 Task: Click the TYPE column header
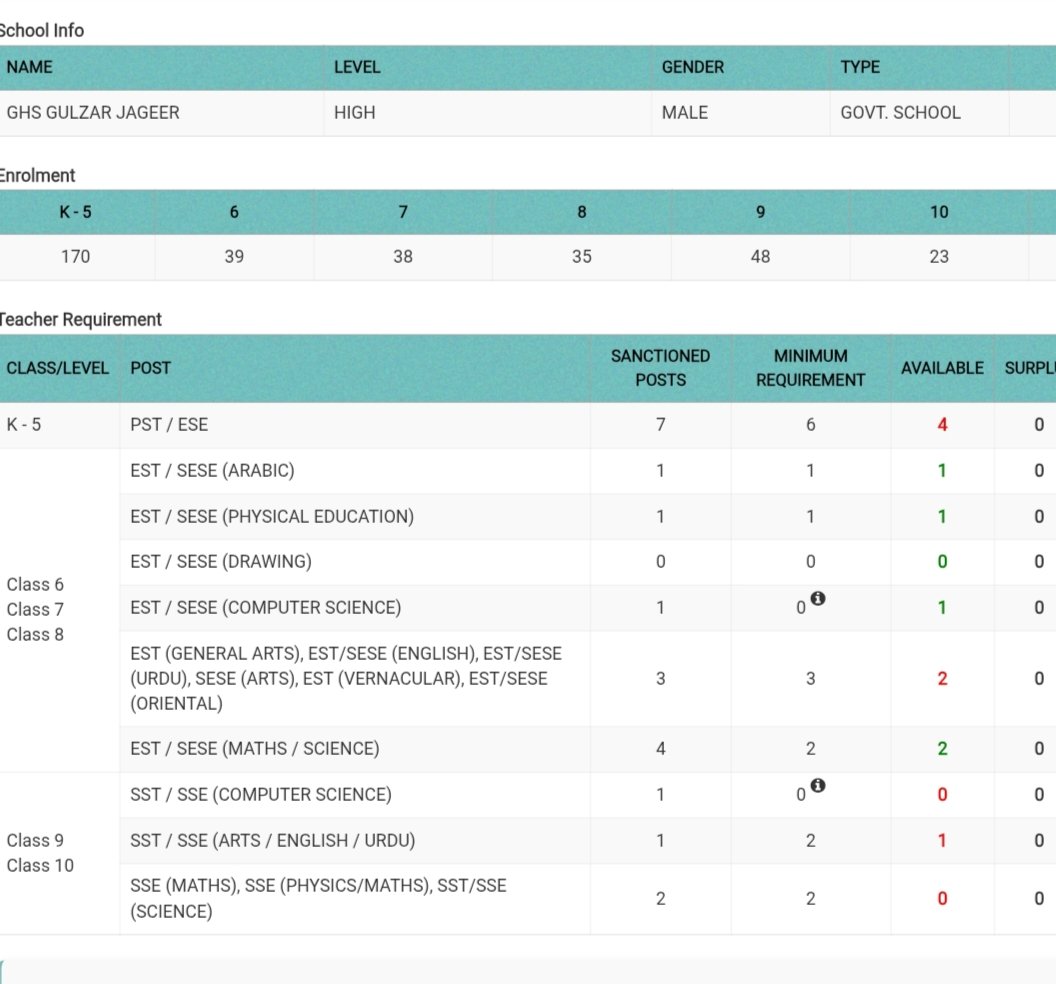(x=860, y=67)
